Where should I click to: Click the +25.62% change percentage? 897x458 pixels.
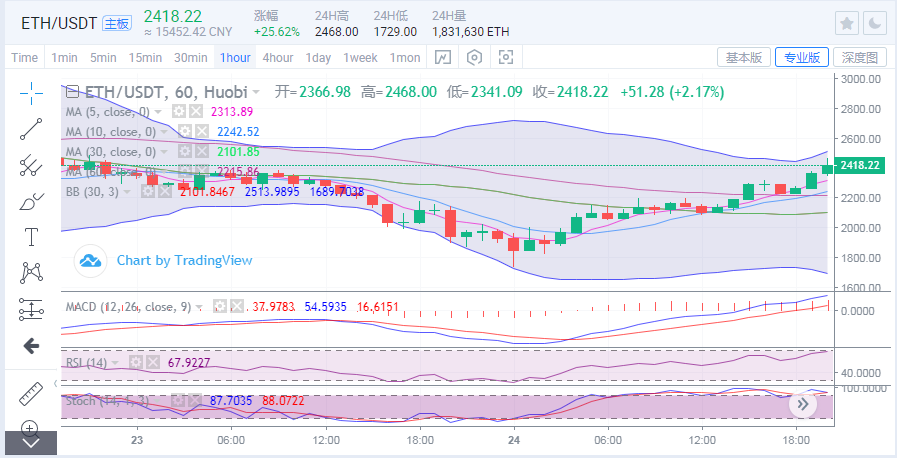coord(277,32)
